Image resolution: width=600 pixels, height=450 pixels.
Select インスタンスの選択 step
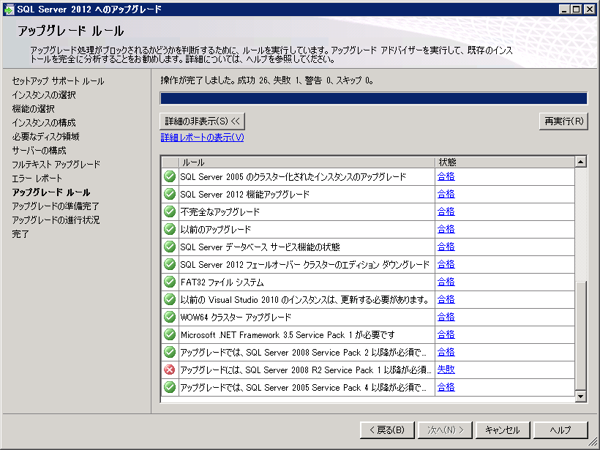click(x=44, y=95)
